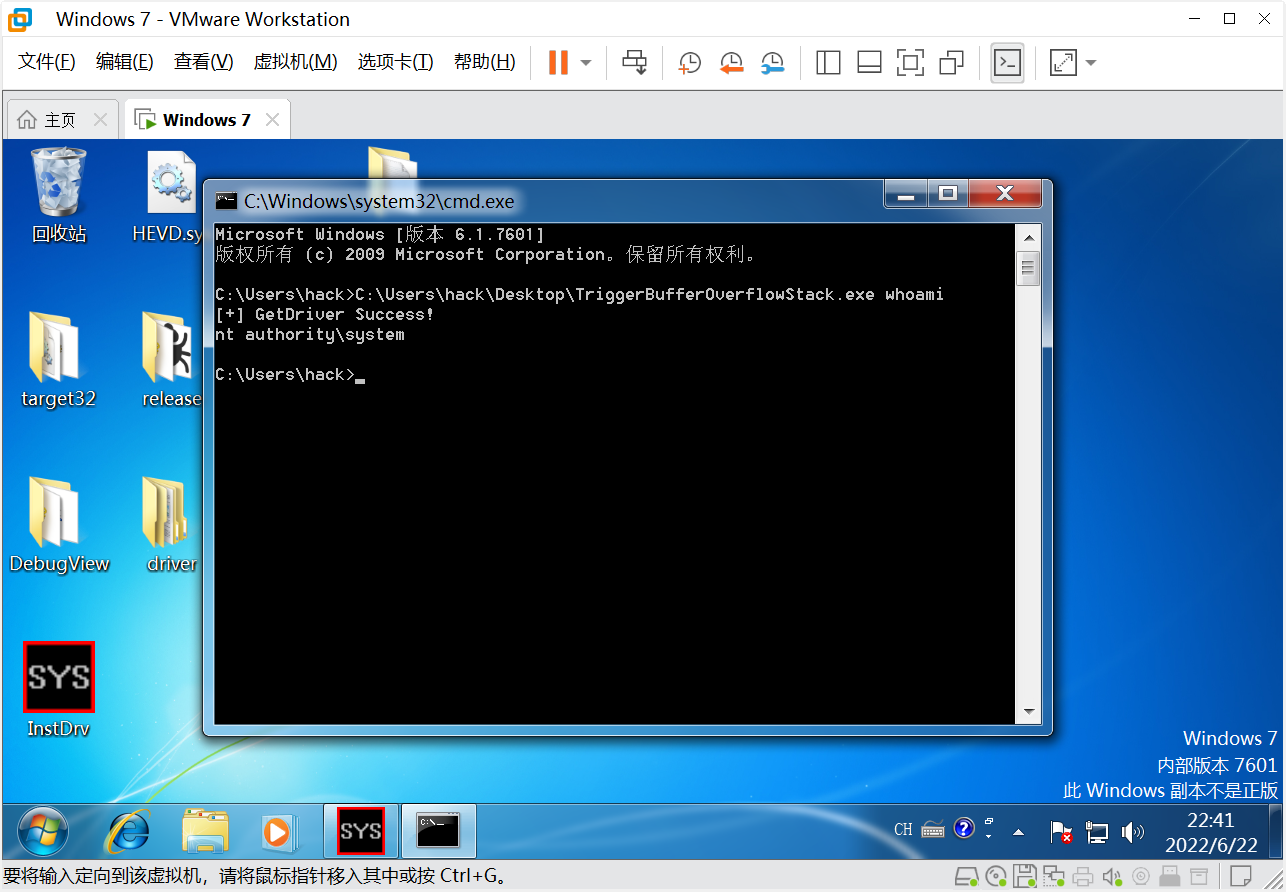Open the 编辑(E) menu
The width and height of the screenshot is (1286, 892).
pos(124,62)
